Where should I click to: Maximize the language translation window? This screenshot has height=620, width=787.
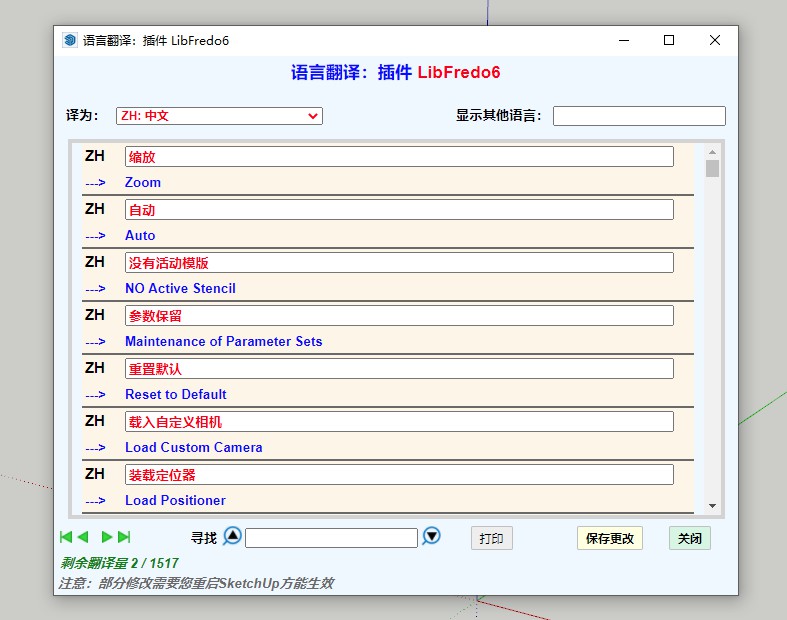(x=669, y=41)
